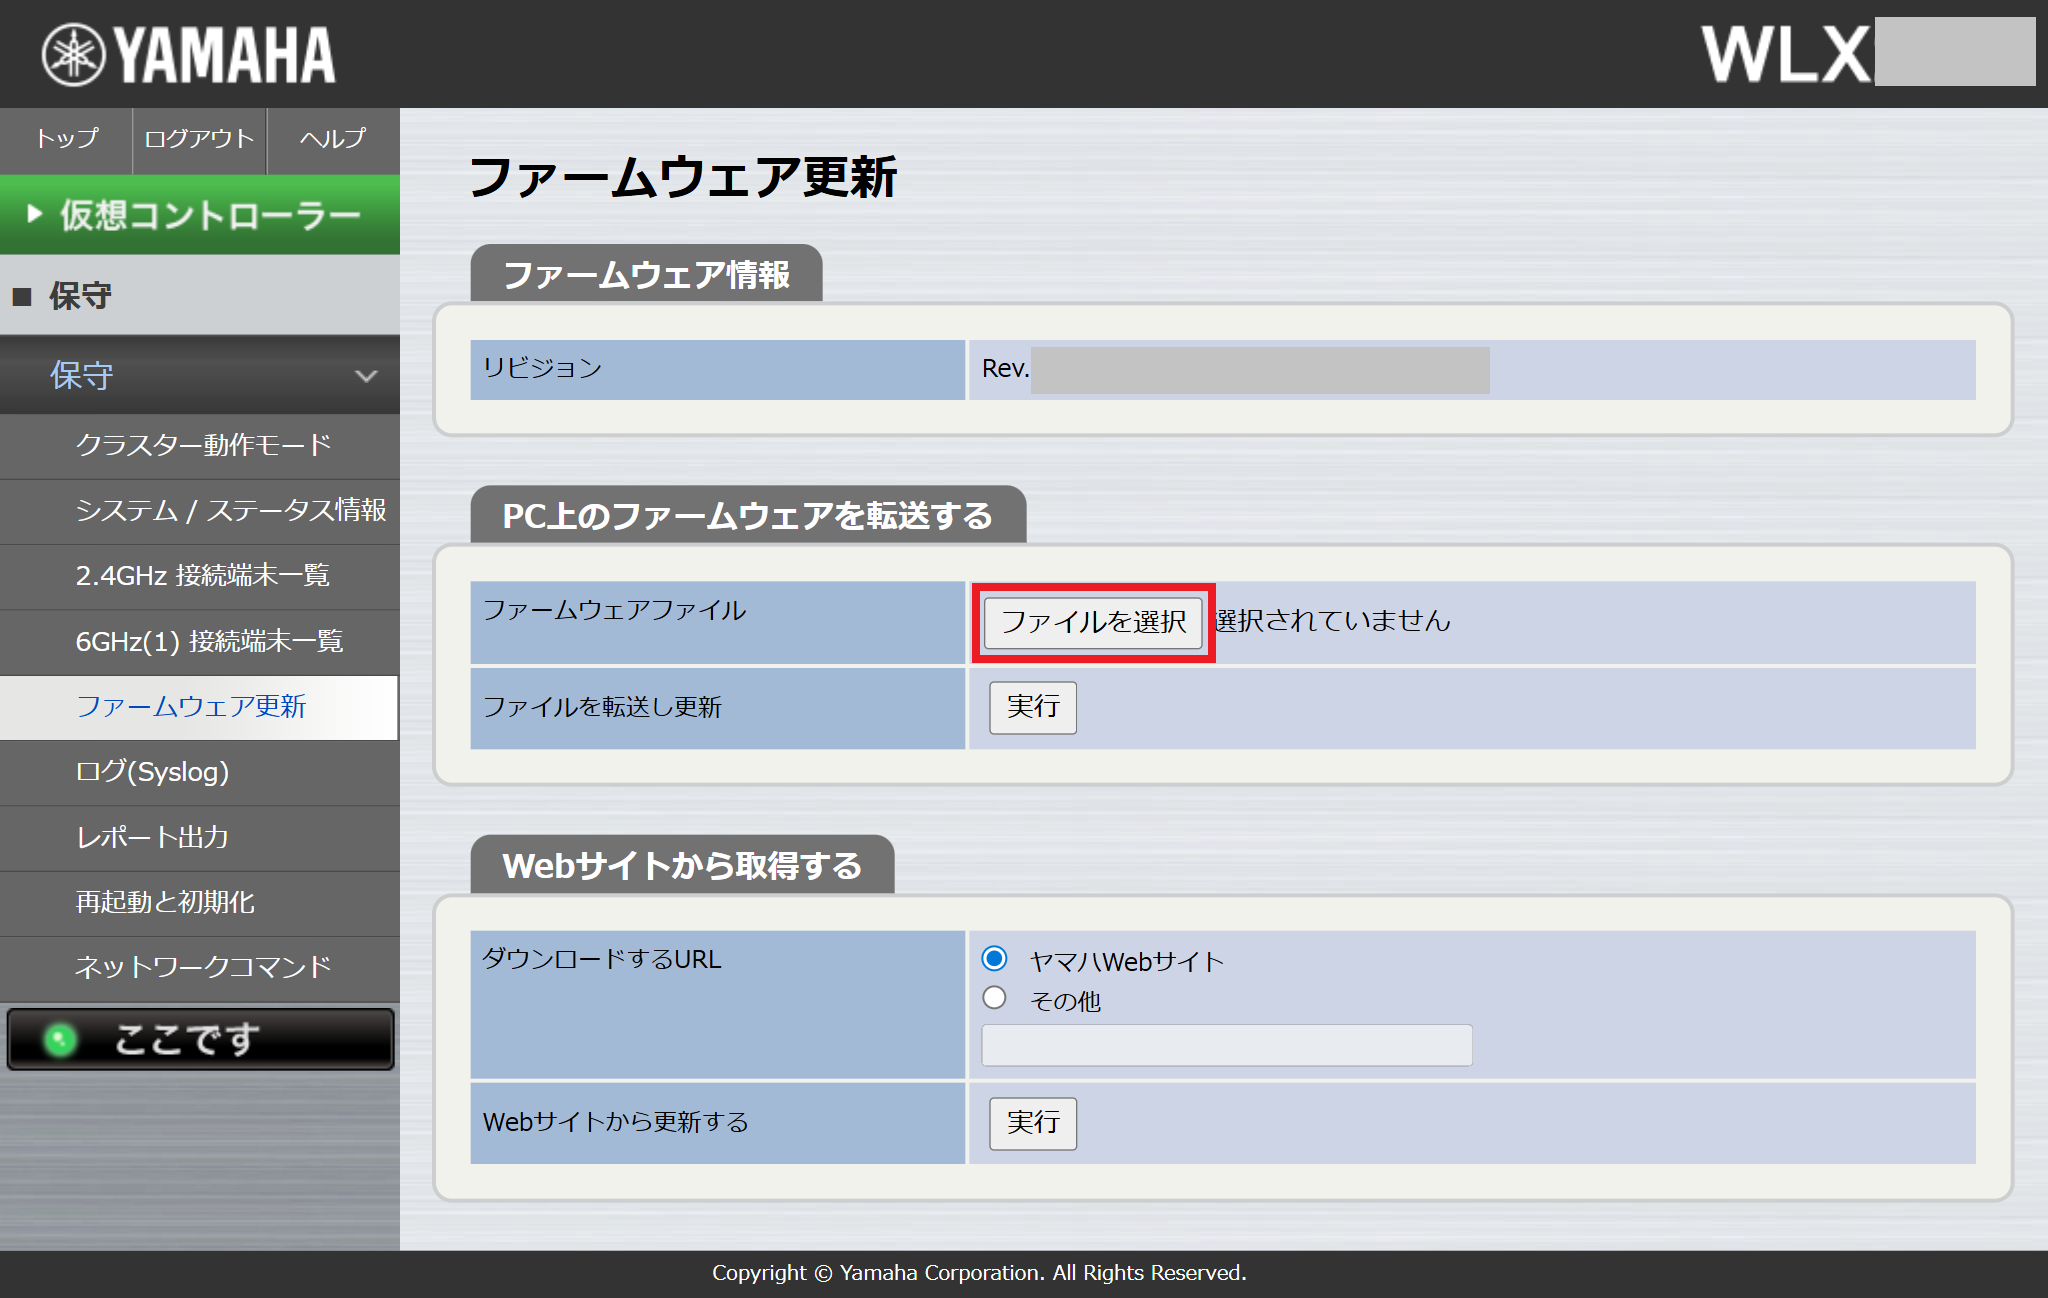Click the download URL text field
This screenshot has width=2048, height=1298.
tap(1227, 1045)
